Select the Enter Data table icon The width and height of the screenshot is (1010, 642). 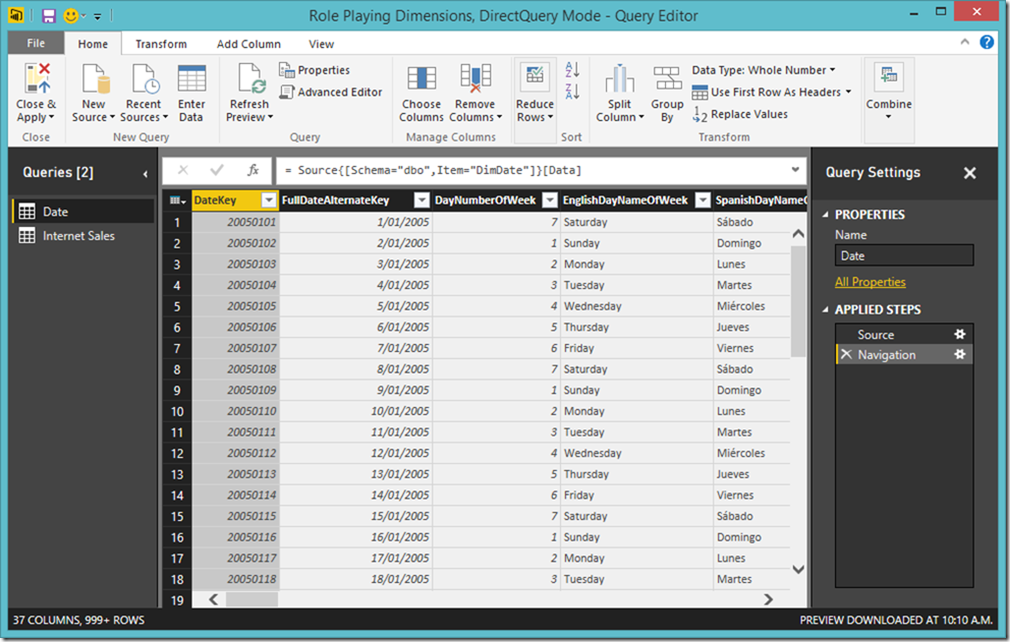pyautogui.click(x=191, y=79)
